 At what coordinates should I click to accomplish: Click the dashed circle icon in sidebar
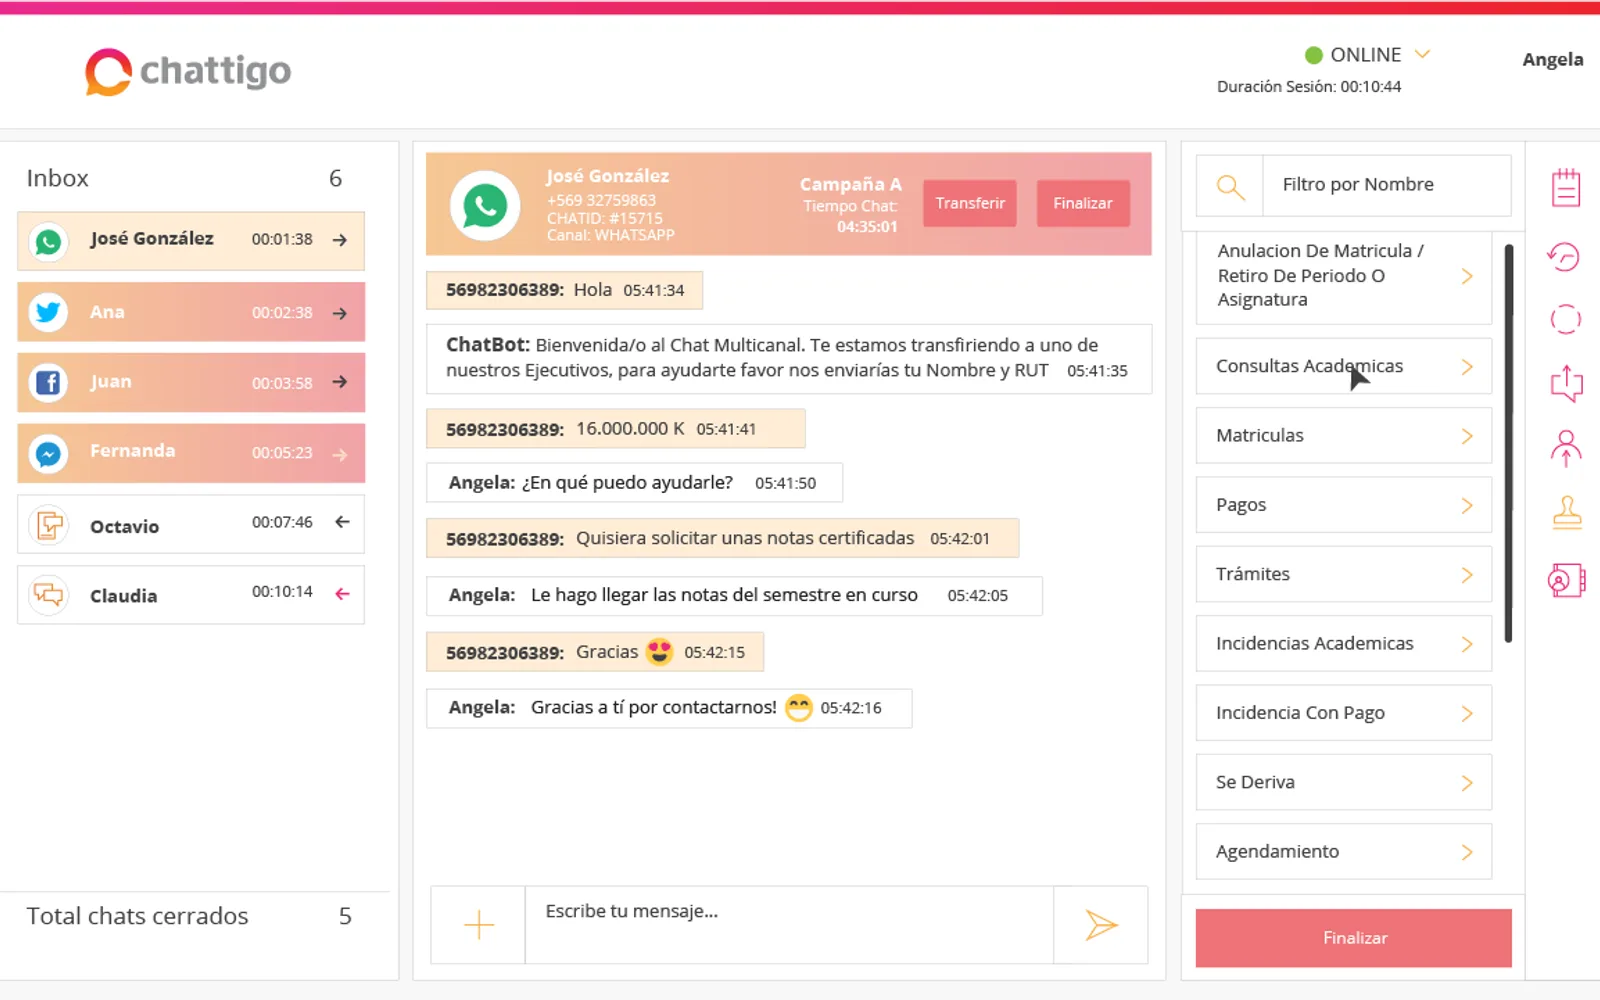(1565, 320)
